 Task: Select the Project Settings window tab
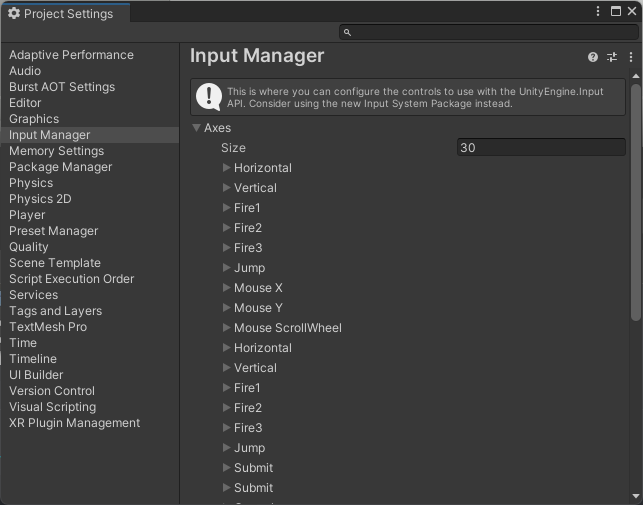click(60, 14)
